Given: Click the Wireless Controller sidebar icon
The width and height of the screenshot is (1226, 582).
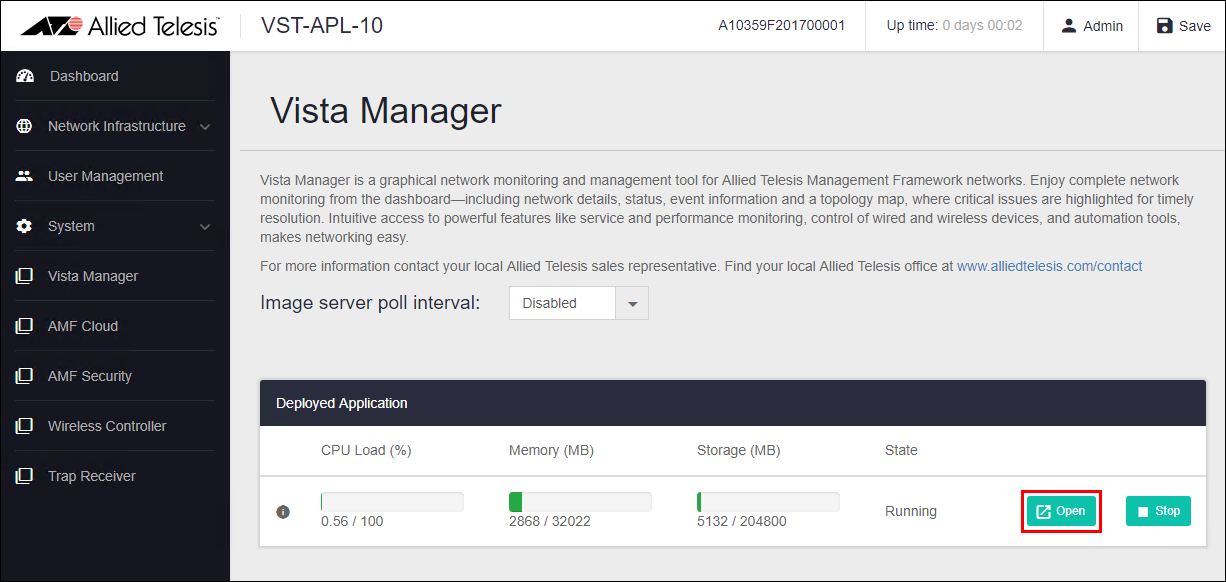Looking at the screenshot, I should 25,426.
